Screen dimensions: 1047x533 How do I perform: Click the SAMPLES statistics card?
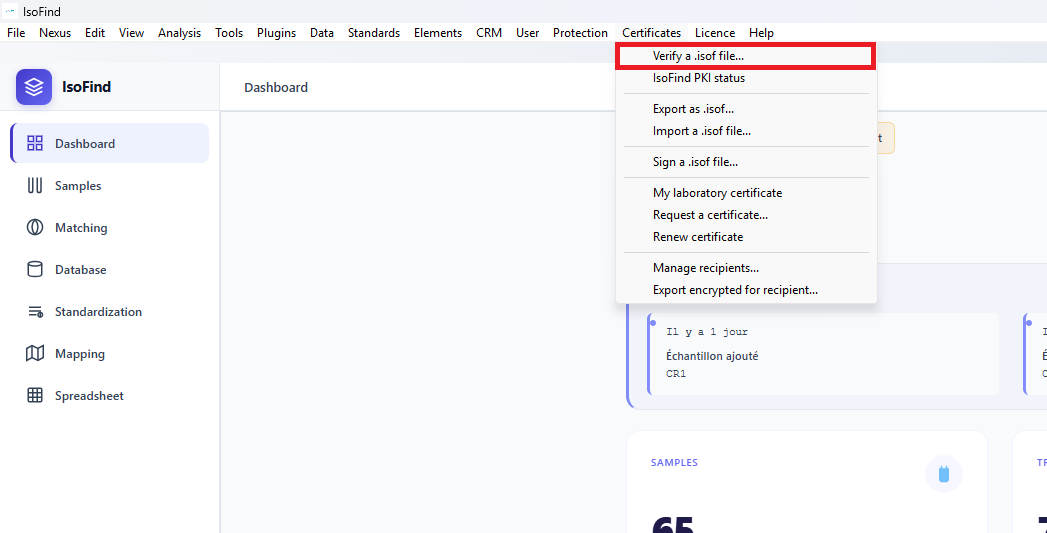(807, 482)
